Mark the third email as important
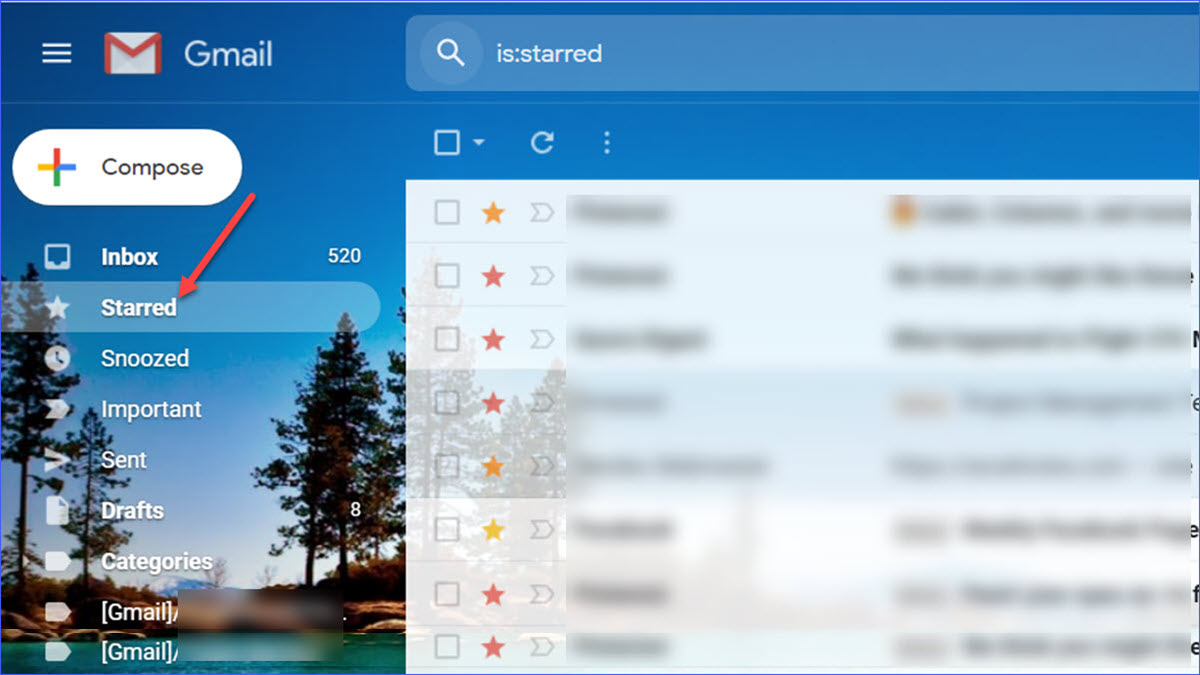This screenshot has width=1200, height=675. pos(540,340)
